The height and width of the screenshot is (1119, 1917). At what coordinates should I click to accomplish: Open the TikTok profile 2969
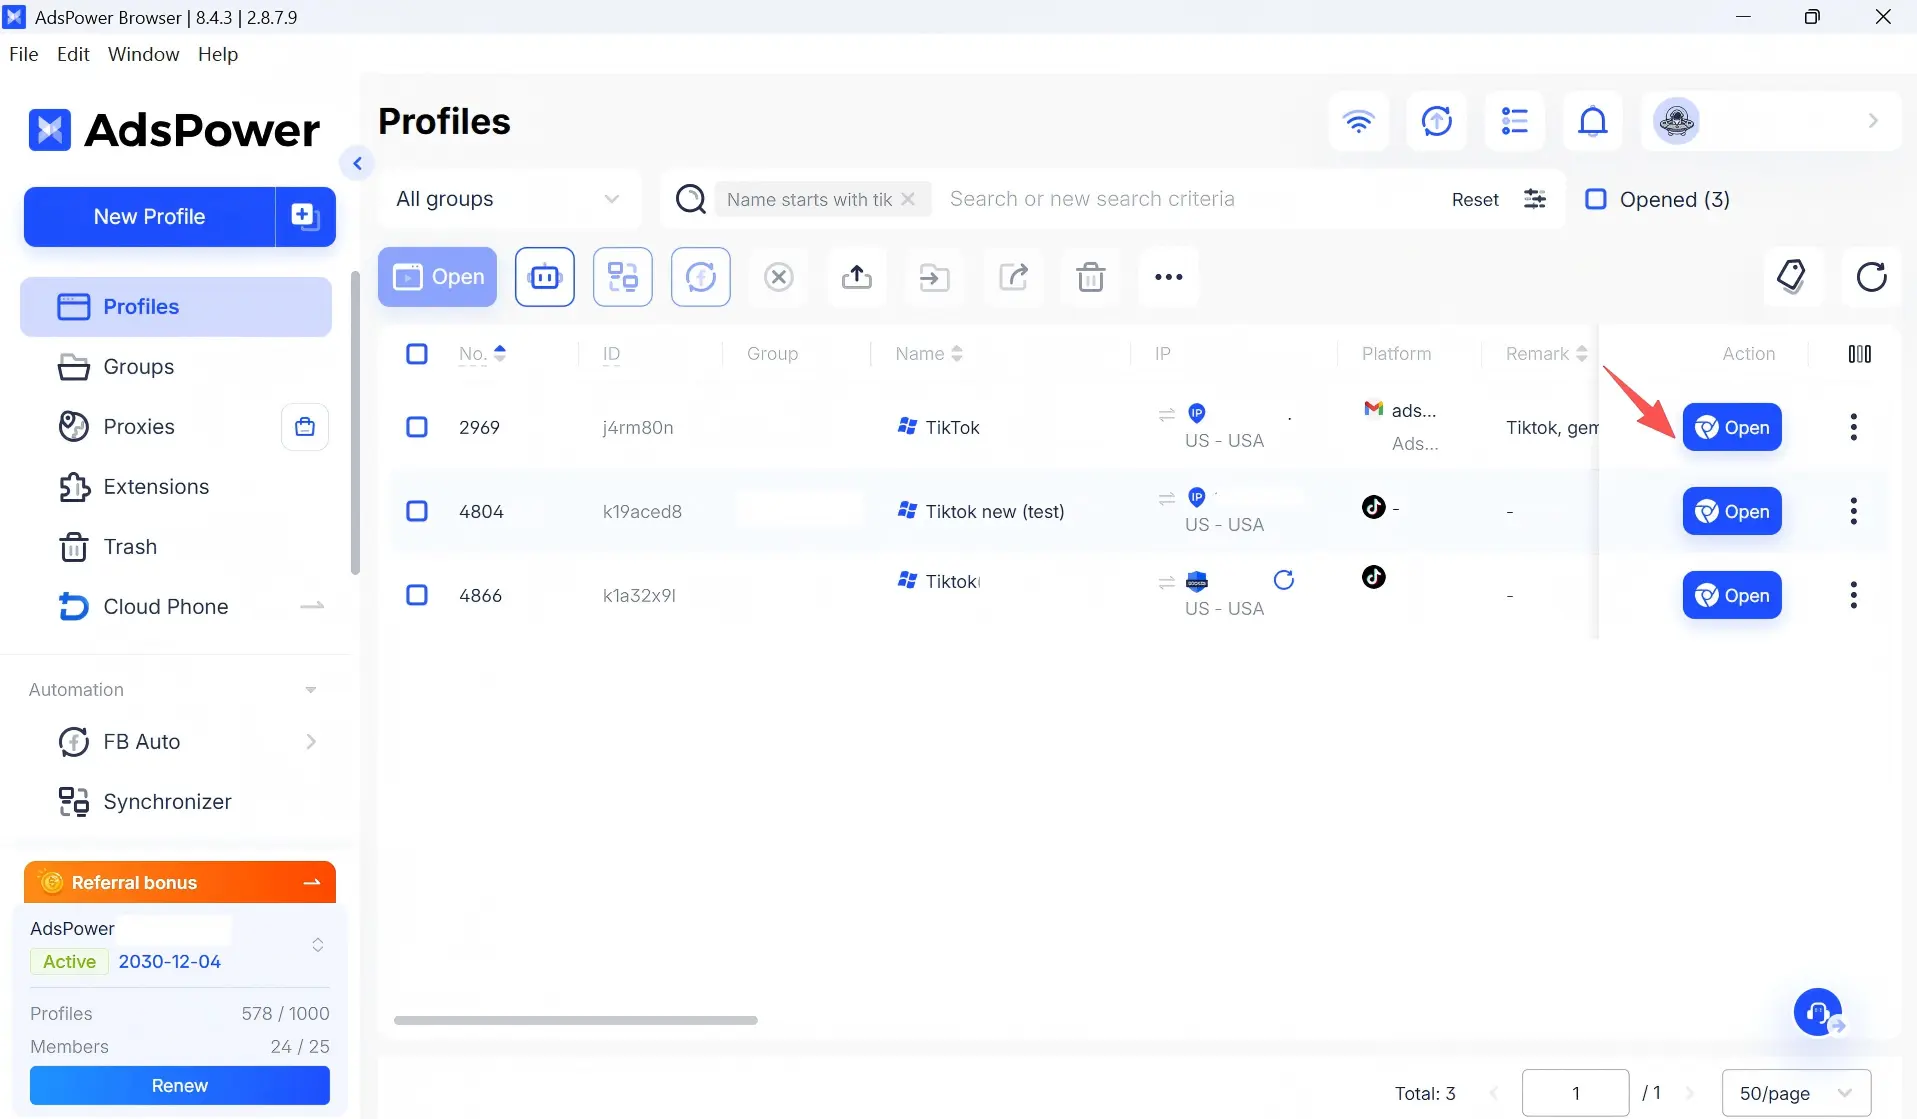click(x=1732, y=427)
